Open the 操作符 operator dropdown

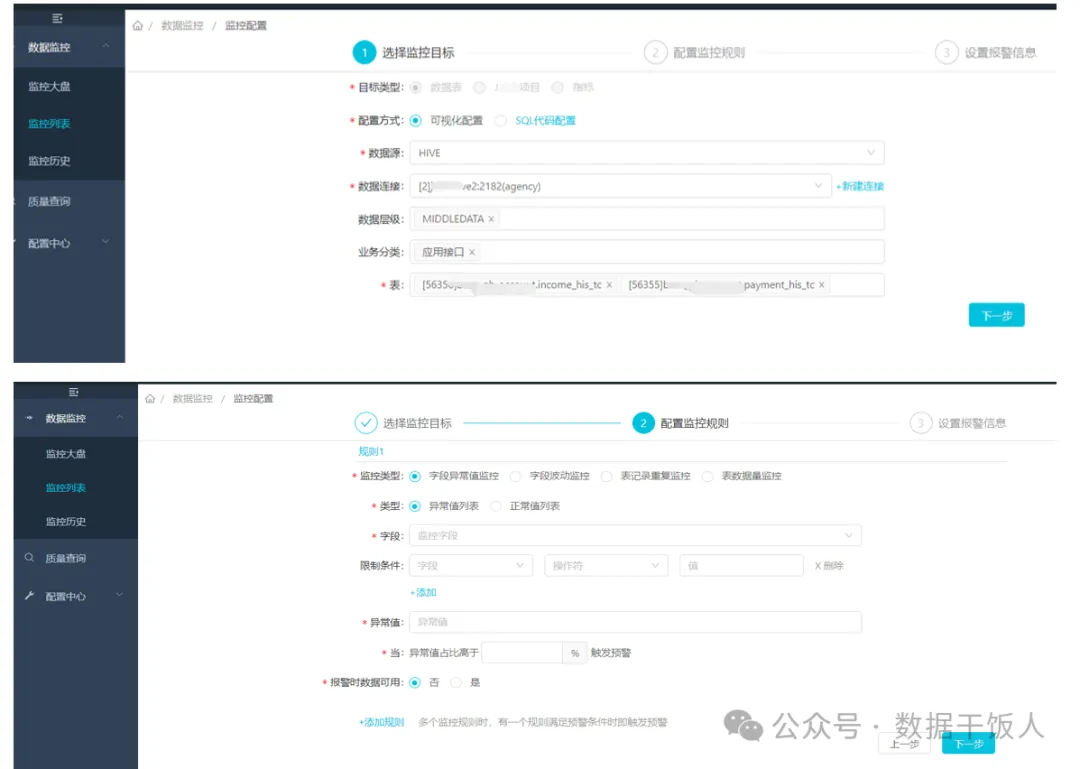click(x=606, y=566)
